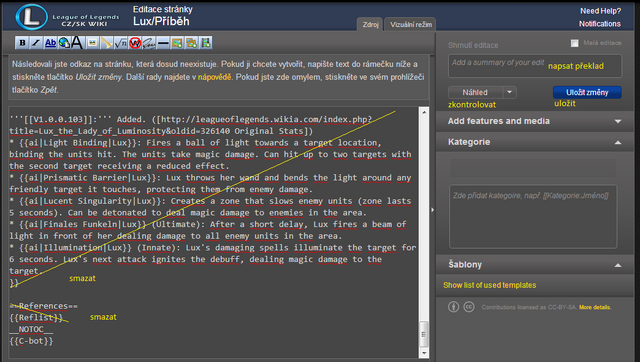The width and height of the screenshot is (640, 362).
Task: Click the Lux/Příběh page title
Action: [161, 21]
